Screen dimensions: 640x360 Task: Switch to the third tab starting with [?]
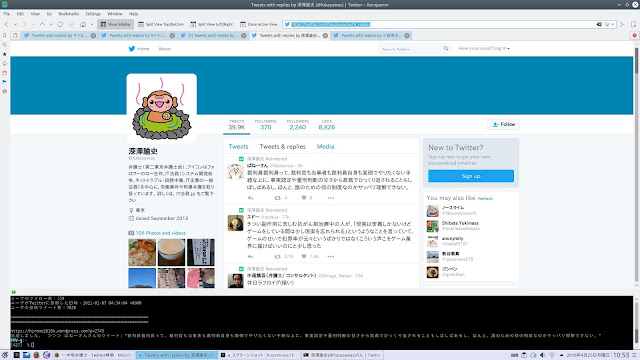coord(213,36)
